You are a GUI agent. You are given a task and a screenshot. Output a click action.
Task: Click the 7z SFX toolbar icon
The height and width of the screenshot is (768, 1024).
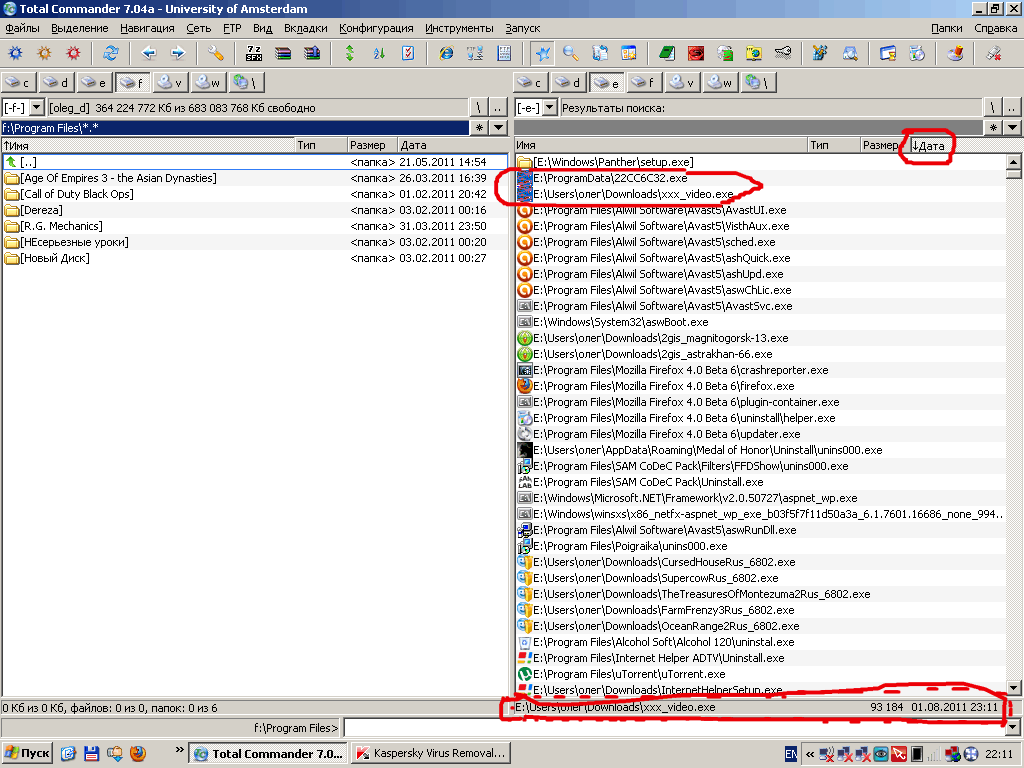254,53
